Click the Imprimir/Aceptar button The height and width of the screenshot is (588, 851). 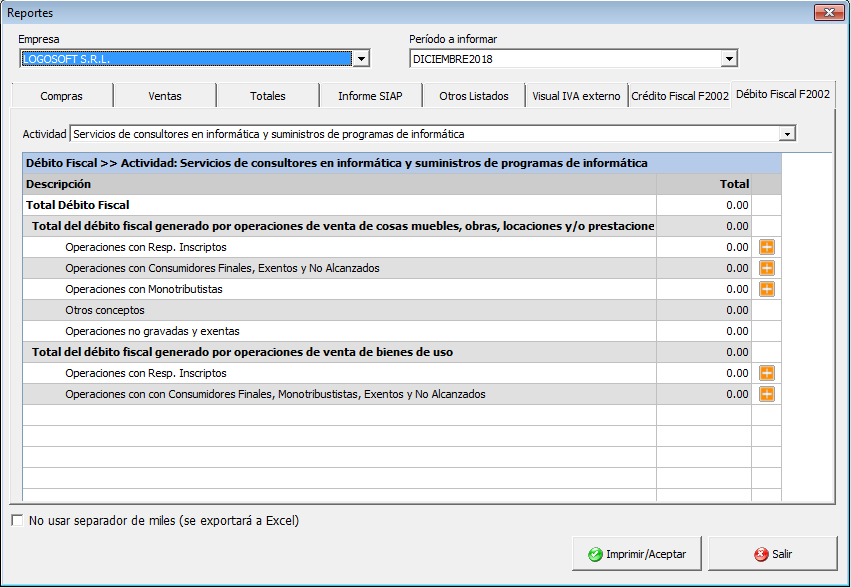636,554
